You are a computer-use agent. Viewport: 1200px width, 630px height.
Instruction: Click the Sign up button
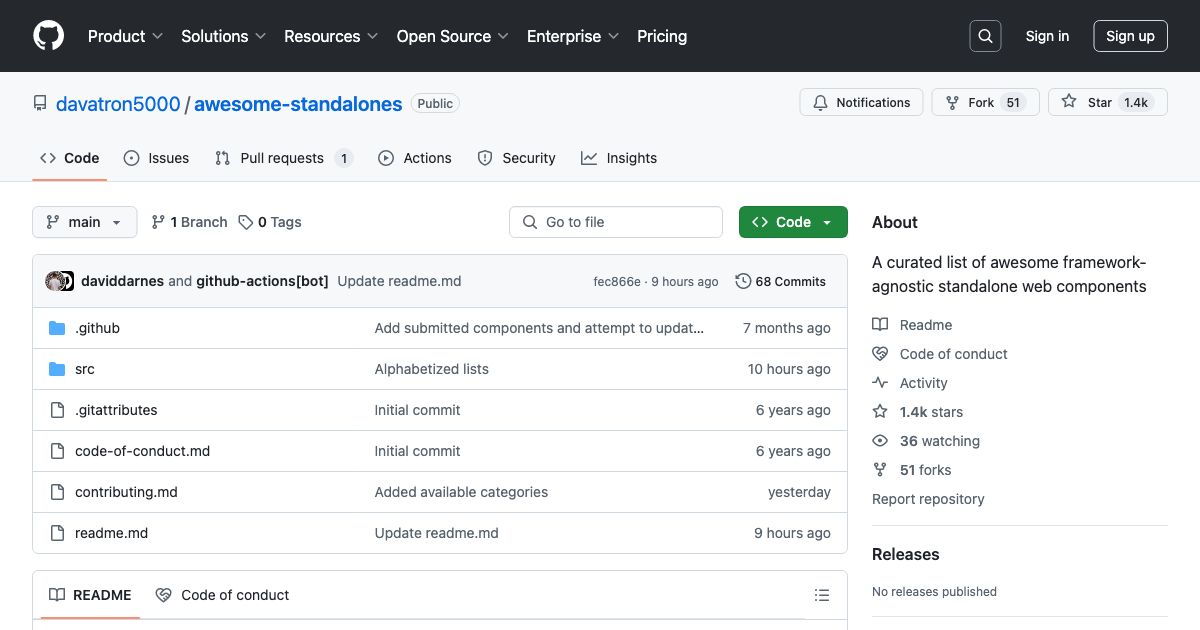click(x=1130, y=35)
